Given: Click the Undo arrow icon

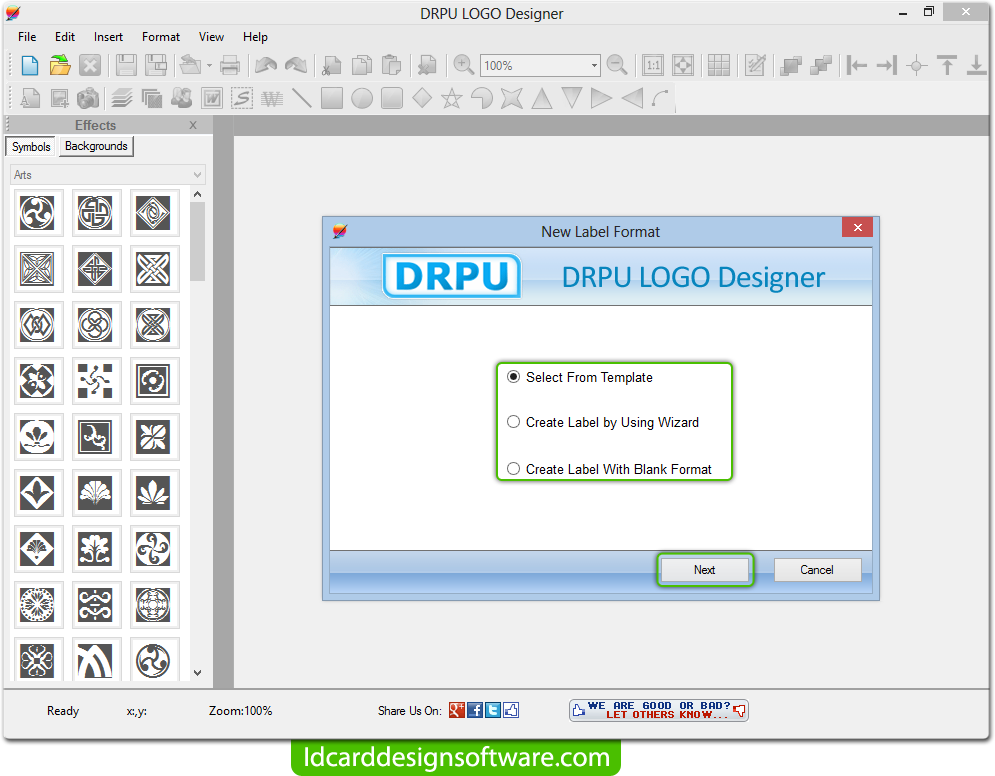Looking at the screenshot, I should tap(267, 64).
